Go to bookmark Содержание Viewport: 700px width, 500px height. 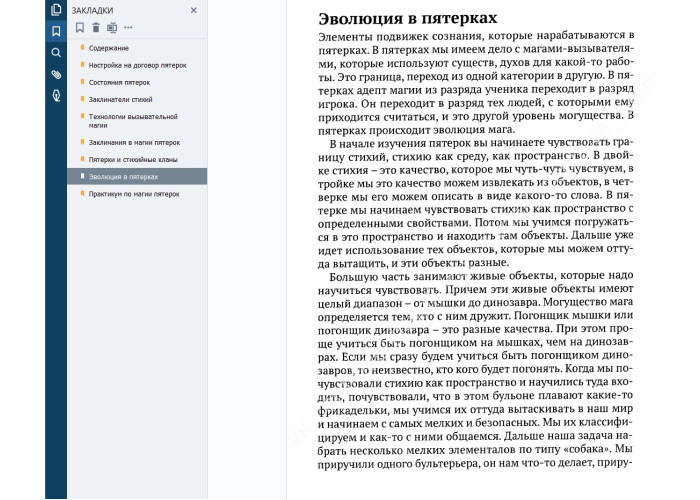[108, 48]
